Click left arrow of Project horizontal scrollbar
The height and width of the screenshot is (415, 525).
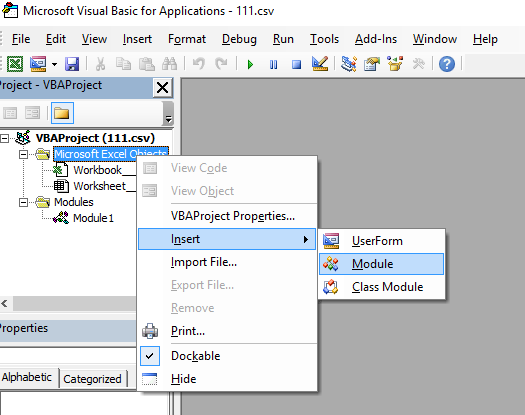[4, 303]
